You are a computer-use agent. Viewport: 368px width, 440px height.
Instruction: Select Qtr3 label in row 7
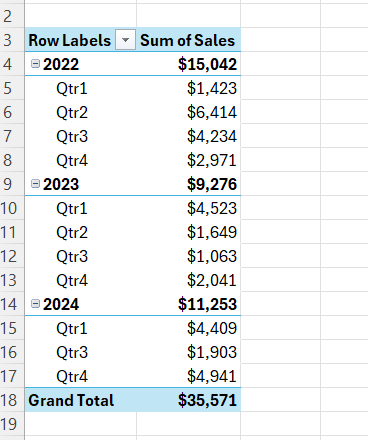click(72, 137)
